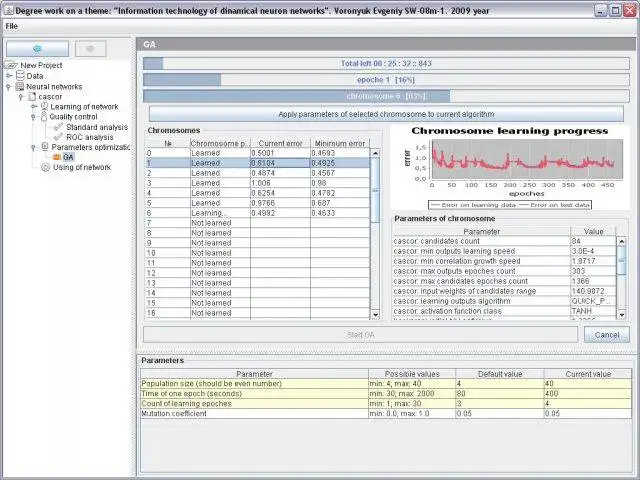Select chromosome row 5 with error 0.9766
The width and height of the screenshot is (640, 480).
258,203
